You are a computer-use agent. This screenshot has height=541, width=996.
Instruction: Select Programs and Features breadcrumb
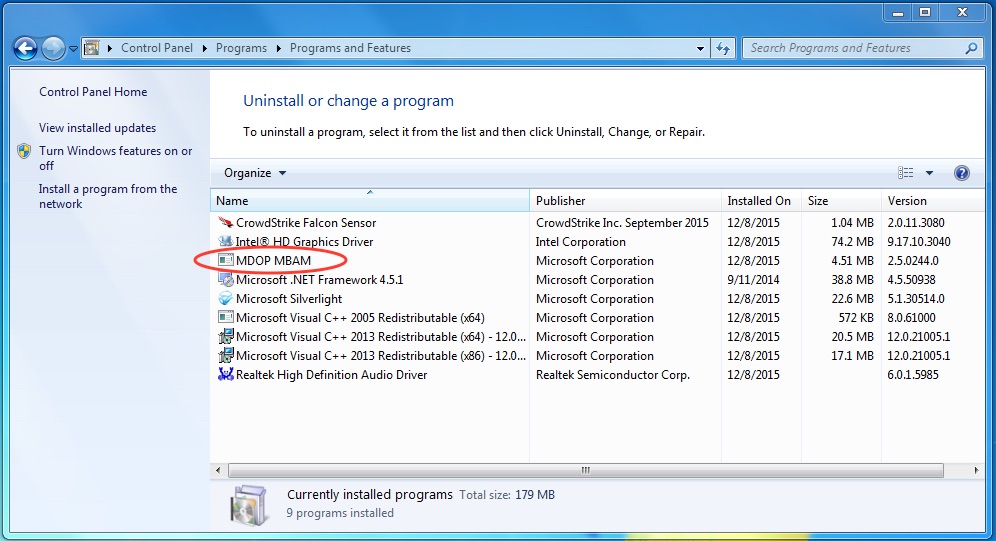(350, 48)
